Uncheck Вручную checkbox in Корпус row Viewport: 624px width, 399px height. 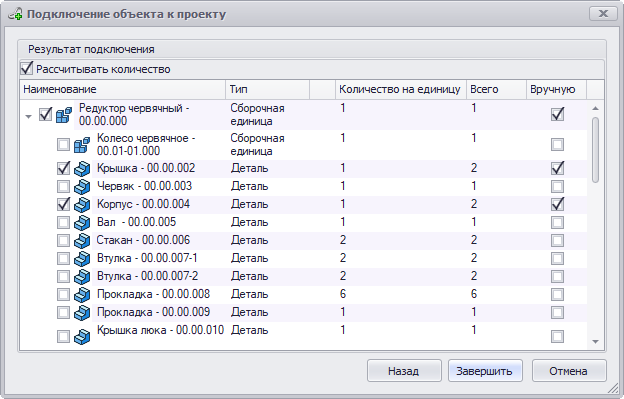coord(557,204)
